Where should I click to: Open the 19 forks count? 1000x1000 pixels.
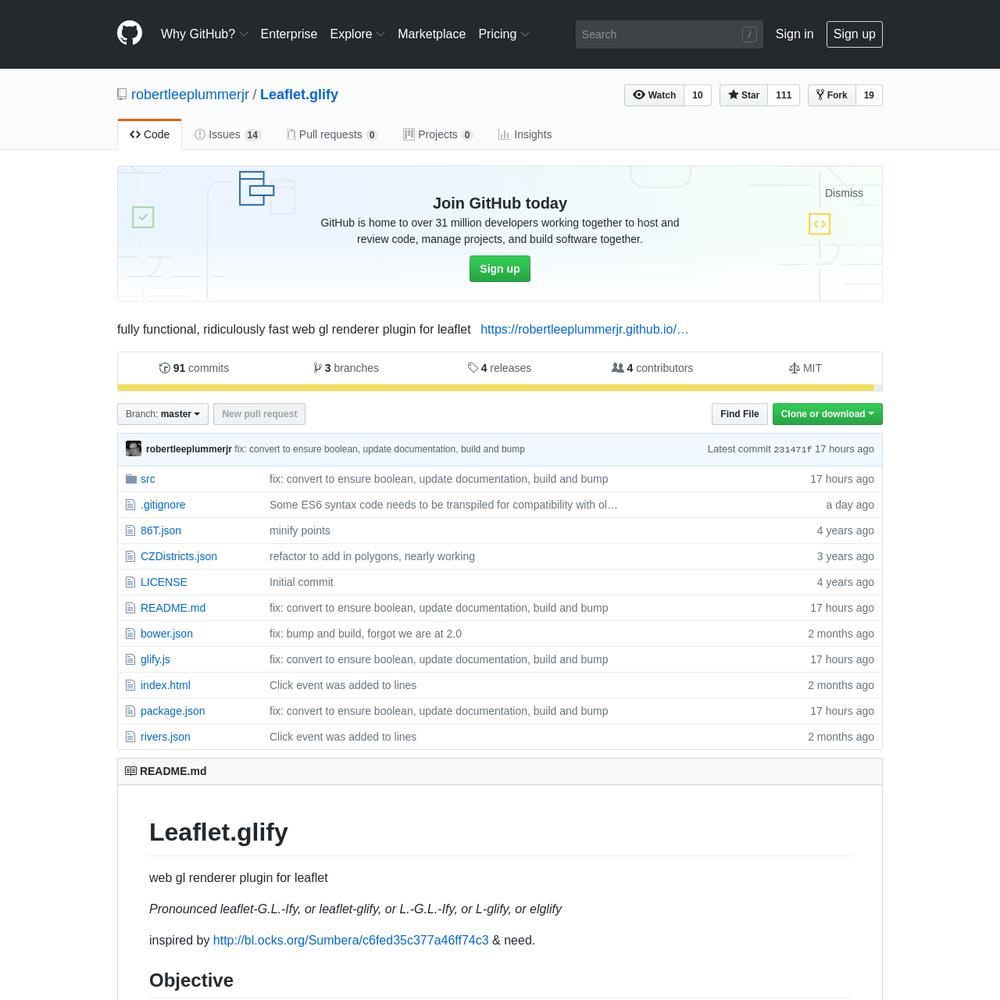pyautogui.click(x=869, y=95)
